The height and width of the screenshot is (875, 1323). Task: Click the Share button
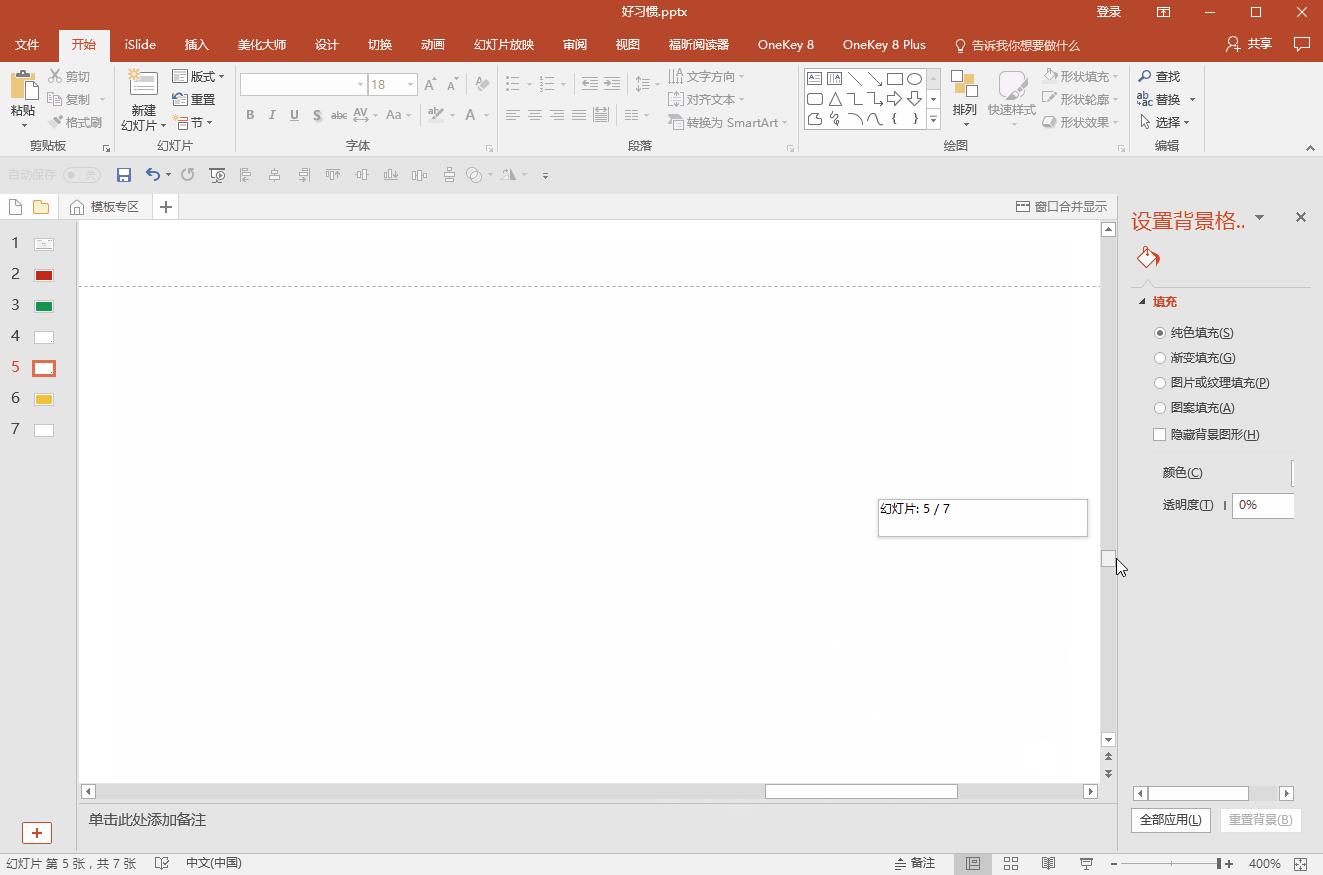tap(1249, 44)
